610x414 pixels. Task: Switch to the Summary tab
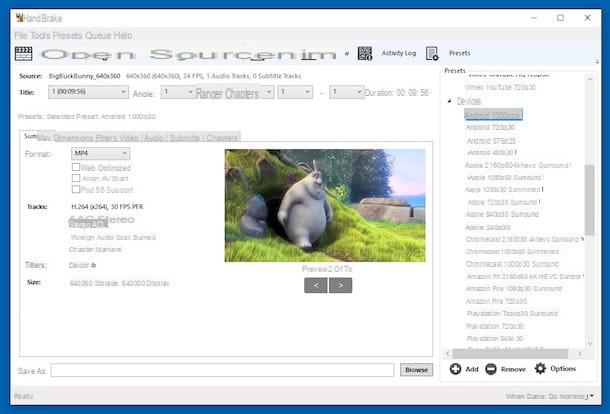pos(30,136)
